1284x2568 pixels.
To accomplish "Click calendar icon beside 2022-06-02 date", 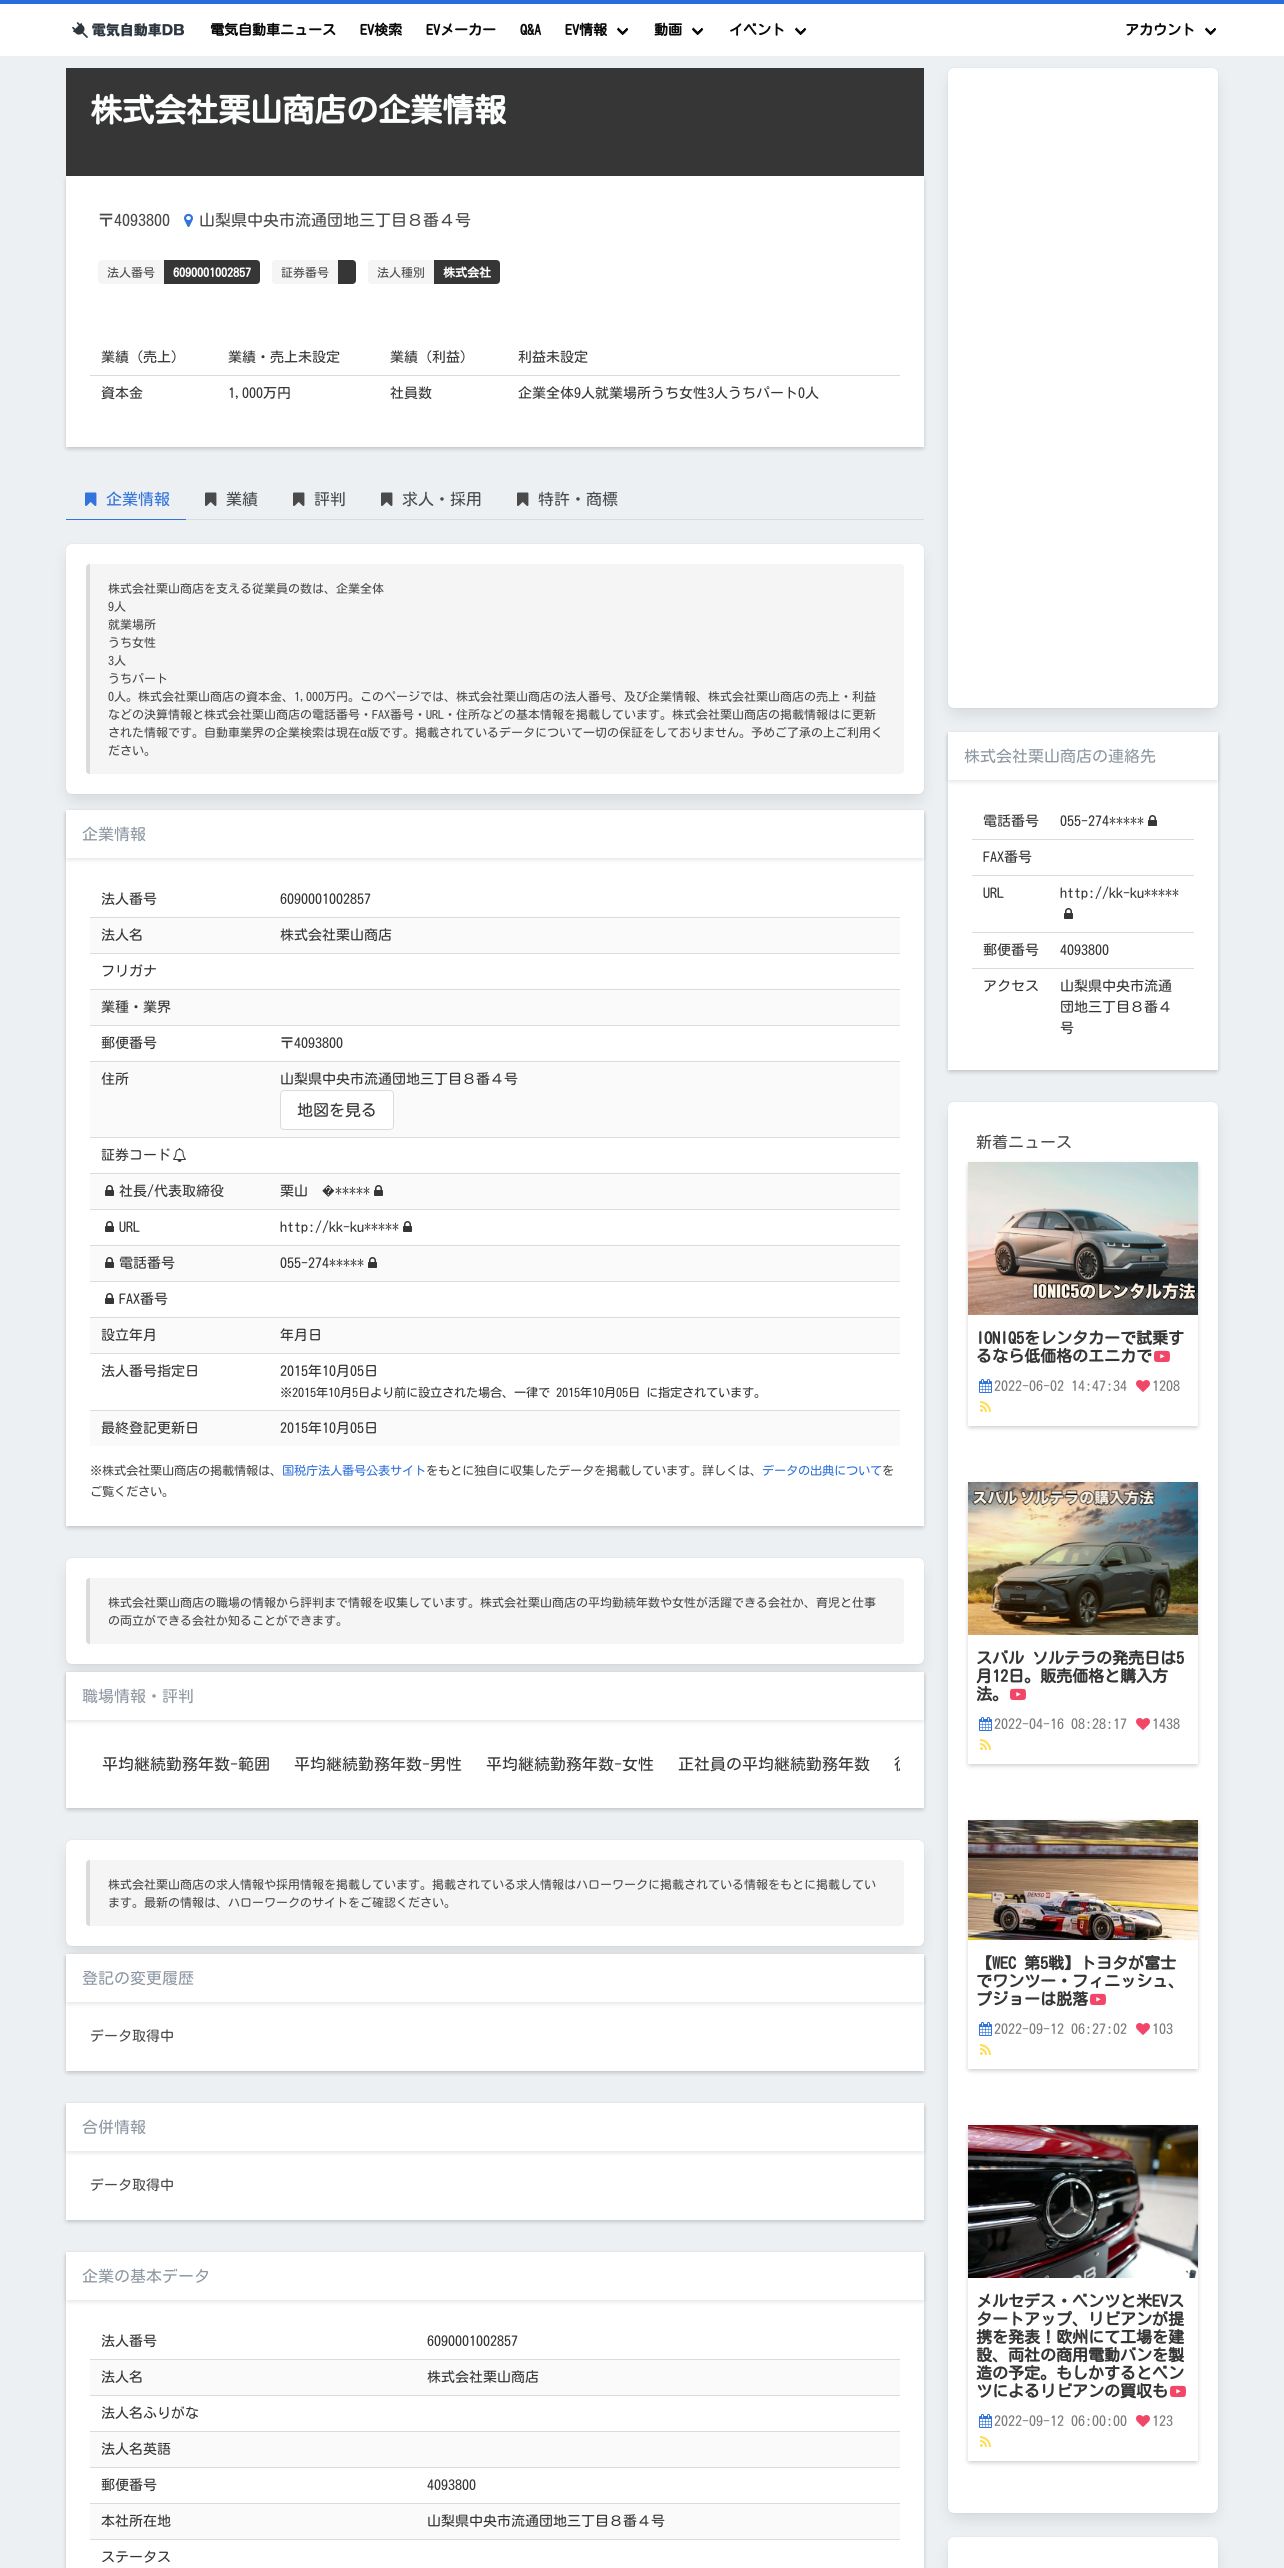I will (985, 1386).
